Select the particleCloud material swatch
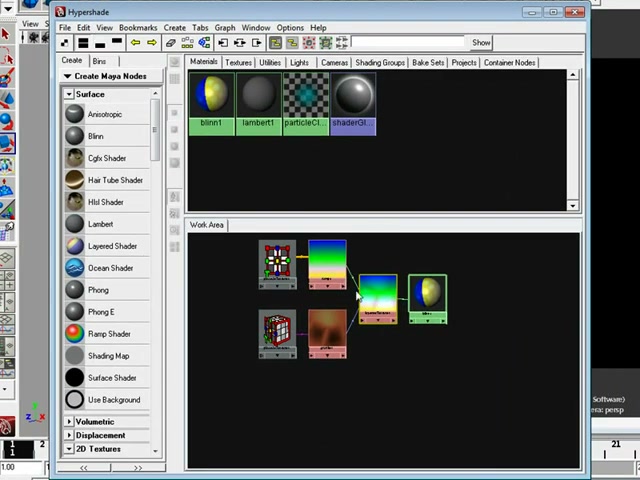The width and height of the screenshot is (640, 480). 306,104
